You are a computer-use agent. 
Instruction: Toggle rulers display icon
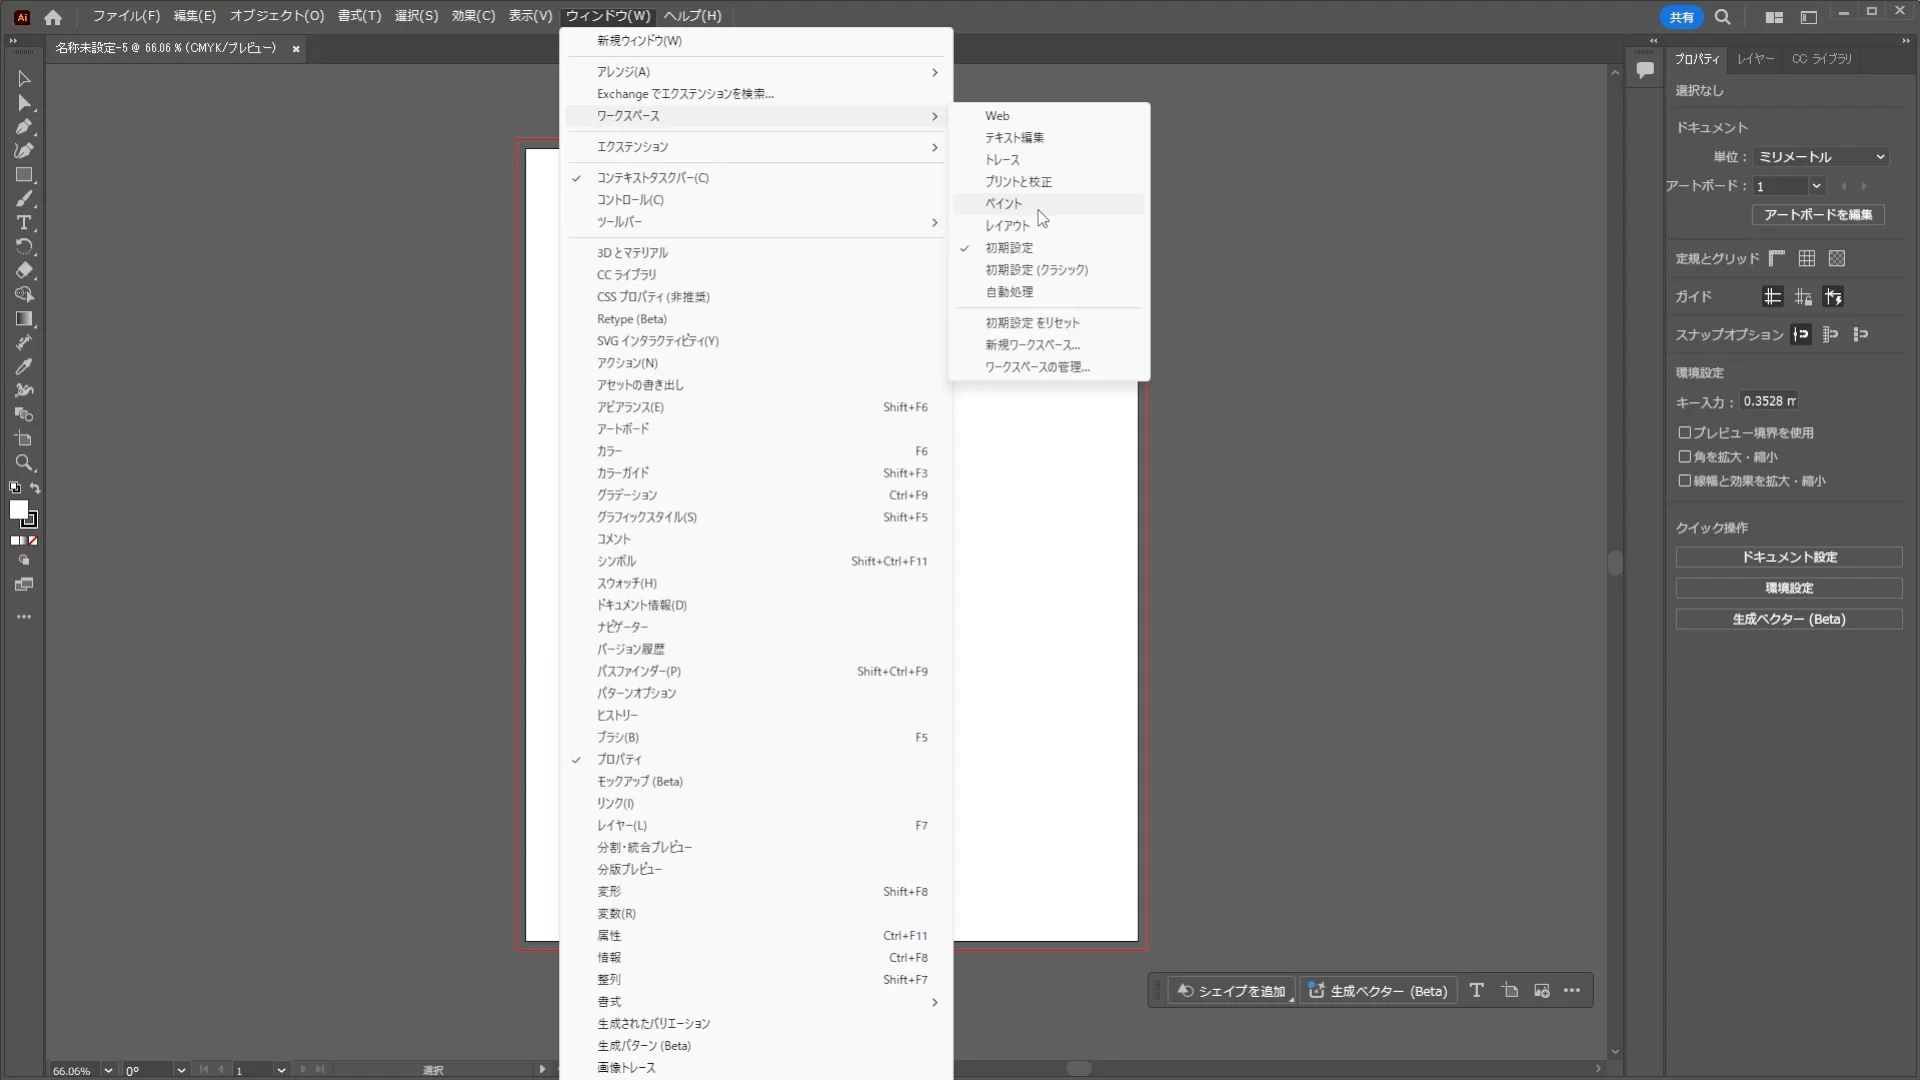tap(1777, 259)
